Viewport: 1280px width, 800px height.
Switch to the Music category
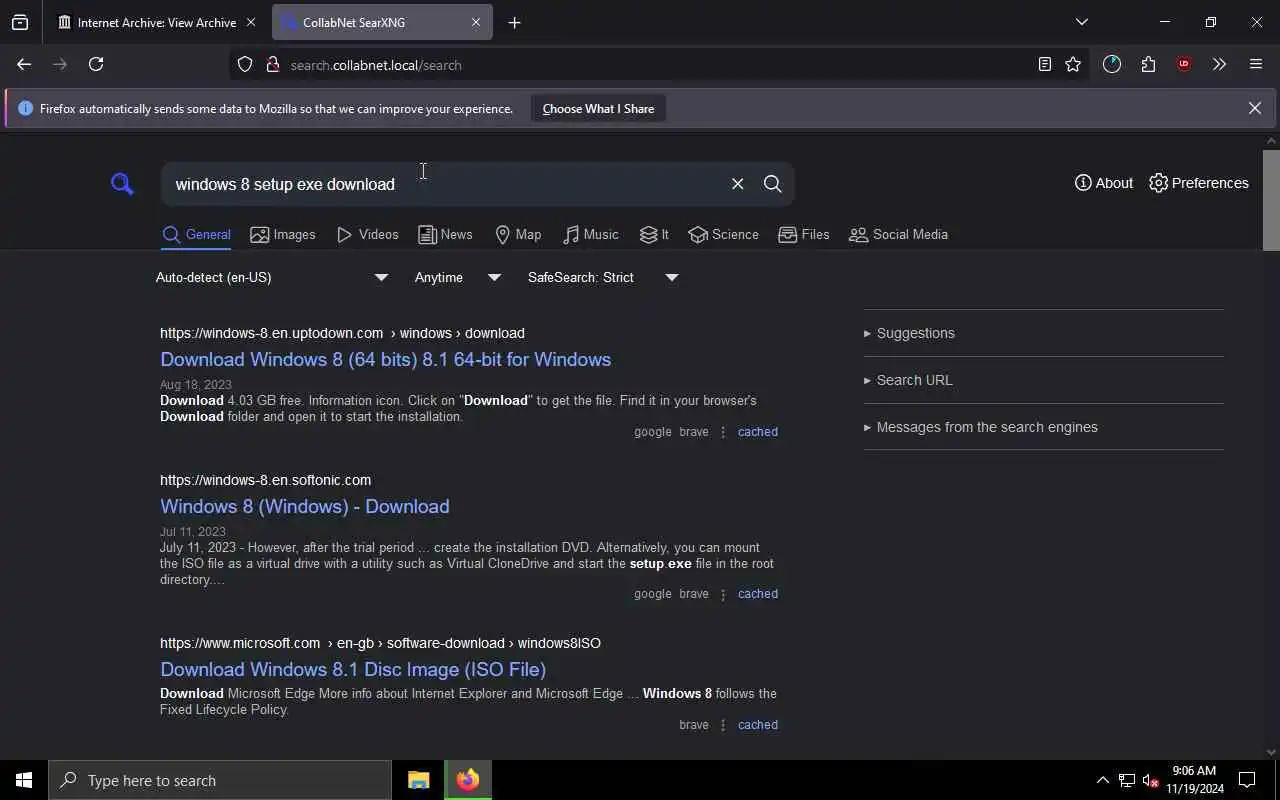coord(590,235)
